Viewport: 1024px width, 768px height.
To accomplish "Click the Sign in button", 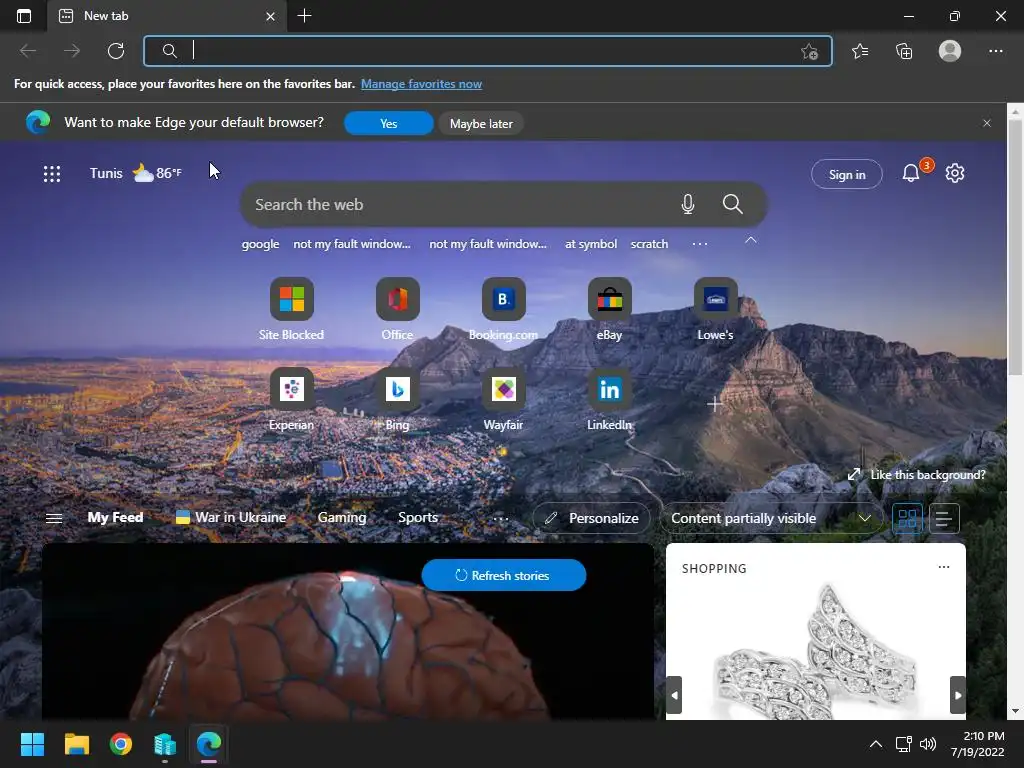I will 847,174.
